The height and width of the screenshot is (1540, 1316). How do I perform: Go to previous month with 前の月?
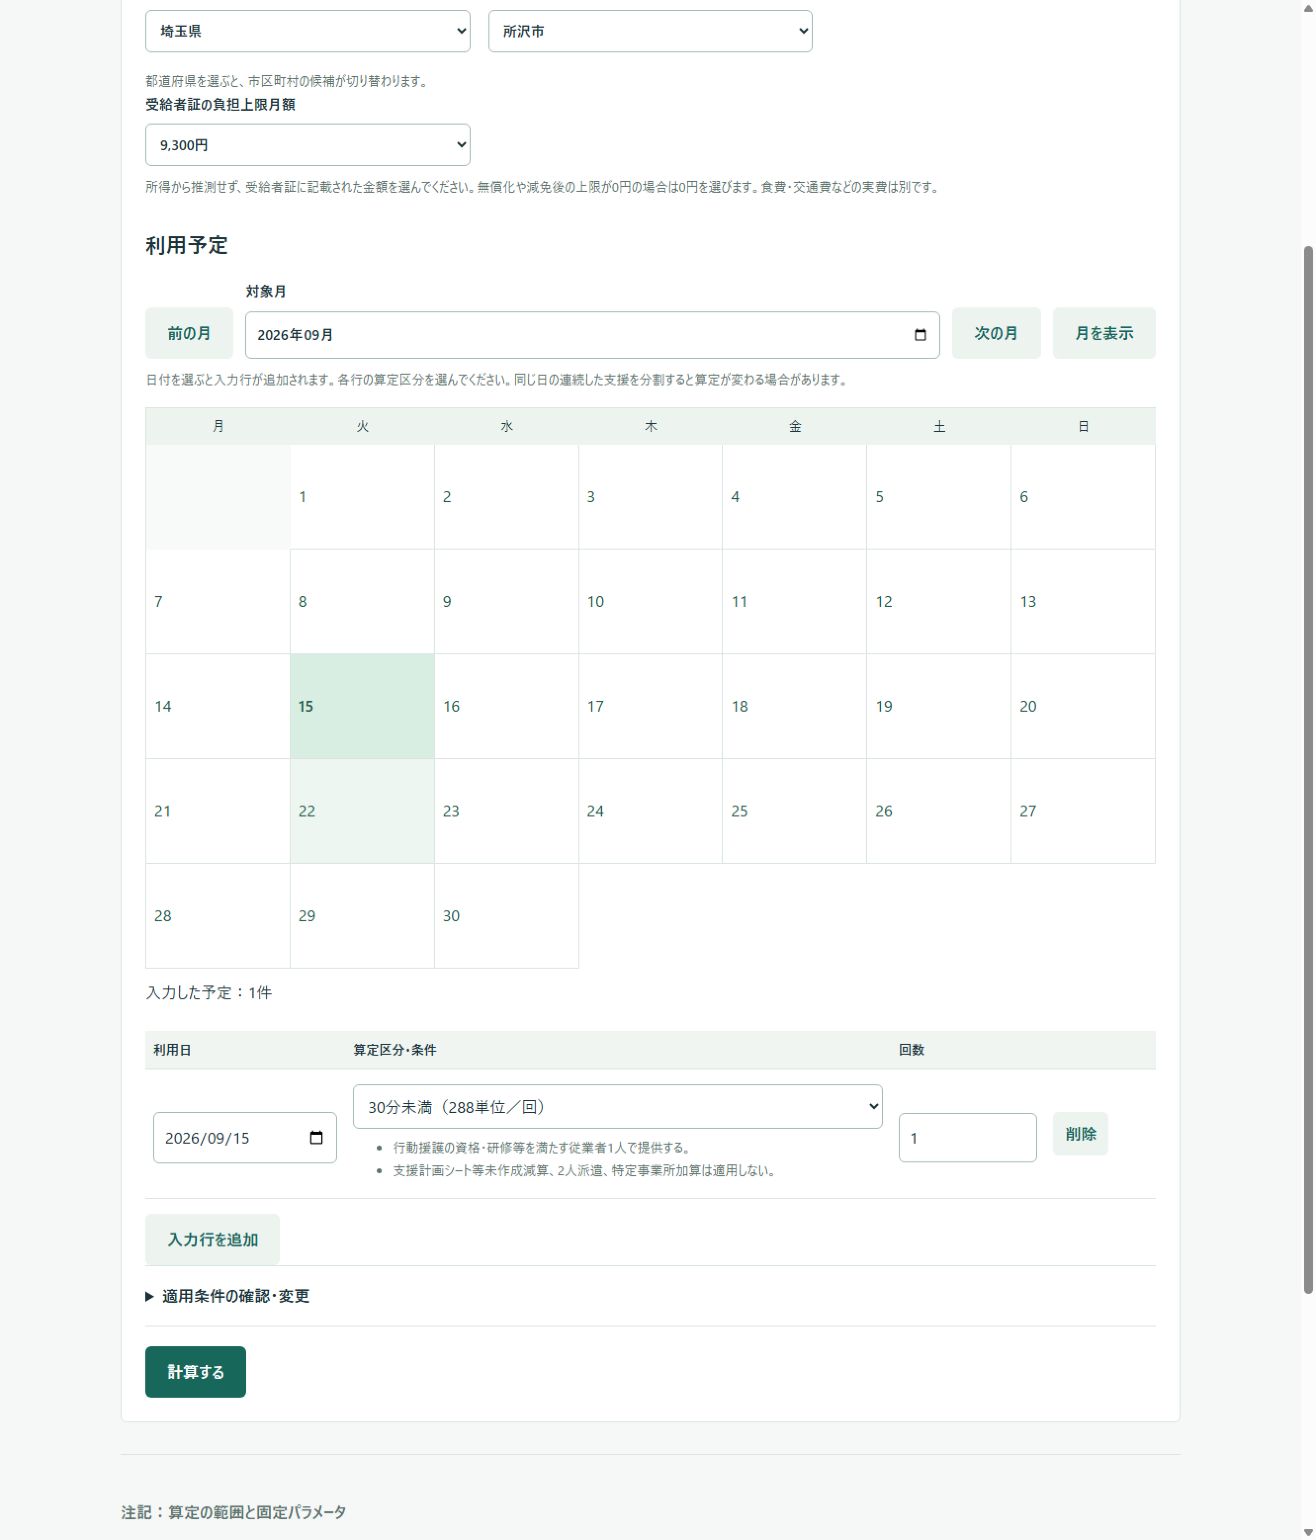(189, 333)
